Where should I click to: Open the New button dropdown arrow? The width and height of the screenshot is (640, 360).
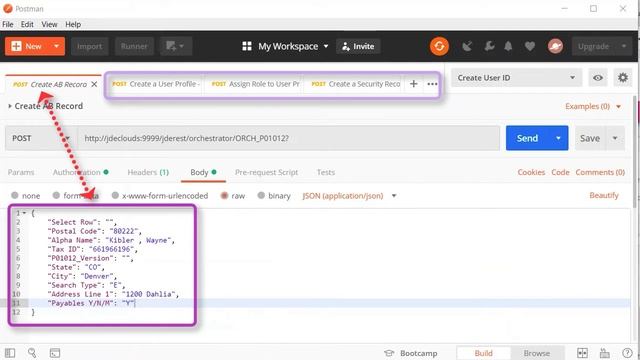pos(57,46)
